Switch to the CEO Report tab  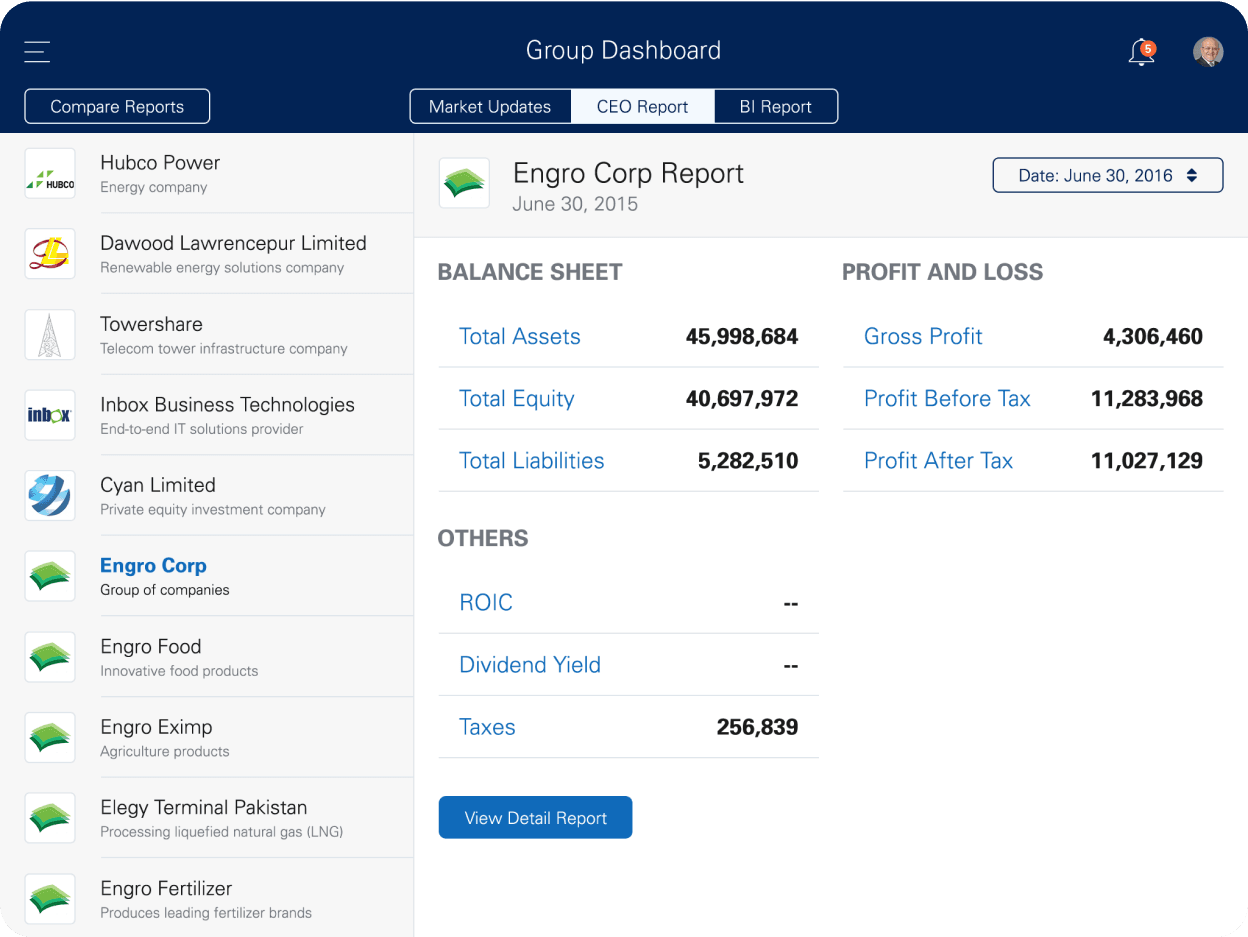[x=643, y=107]
